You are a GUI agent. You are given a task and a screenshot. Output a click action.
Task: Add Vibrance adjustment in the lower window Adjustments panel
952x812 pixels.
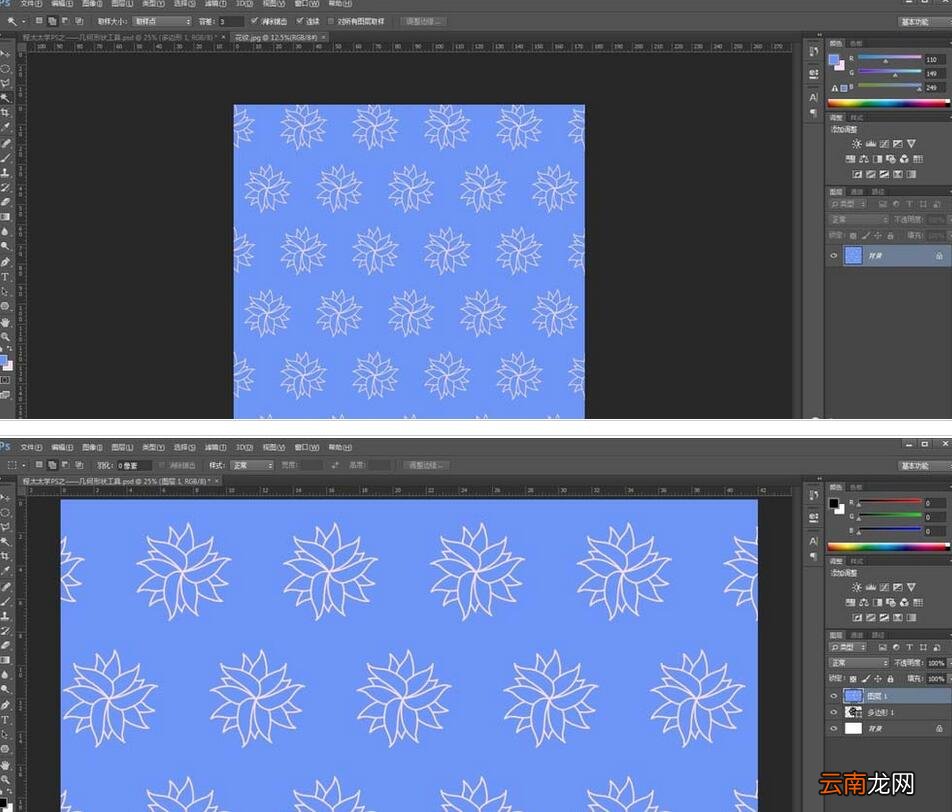(x=911, y=587)
